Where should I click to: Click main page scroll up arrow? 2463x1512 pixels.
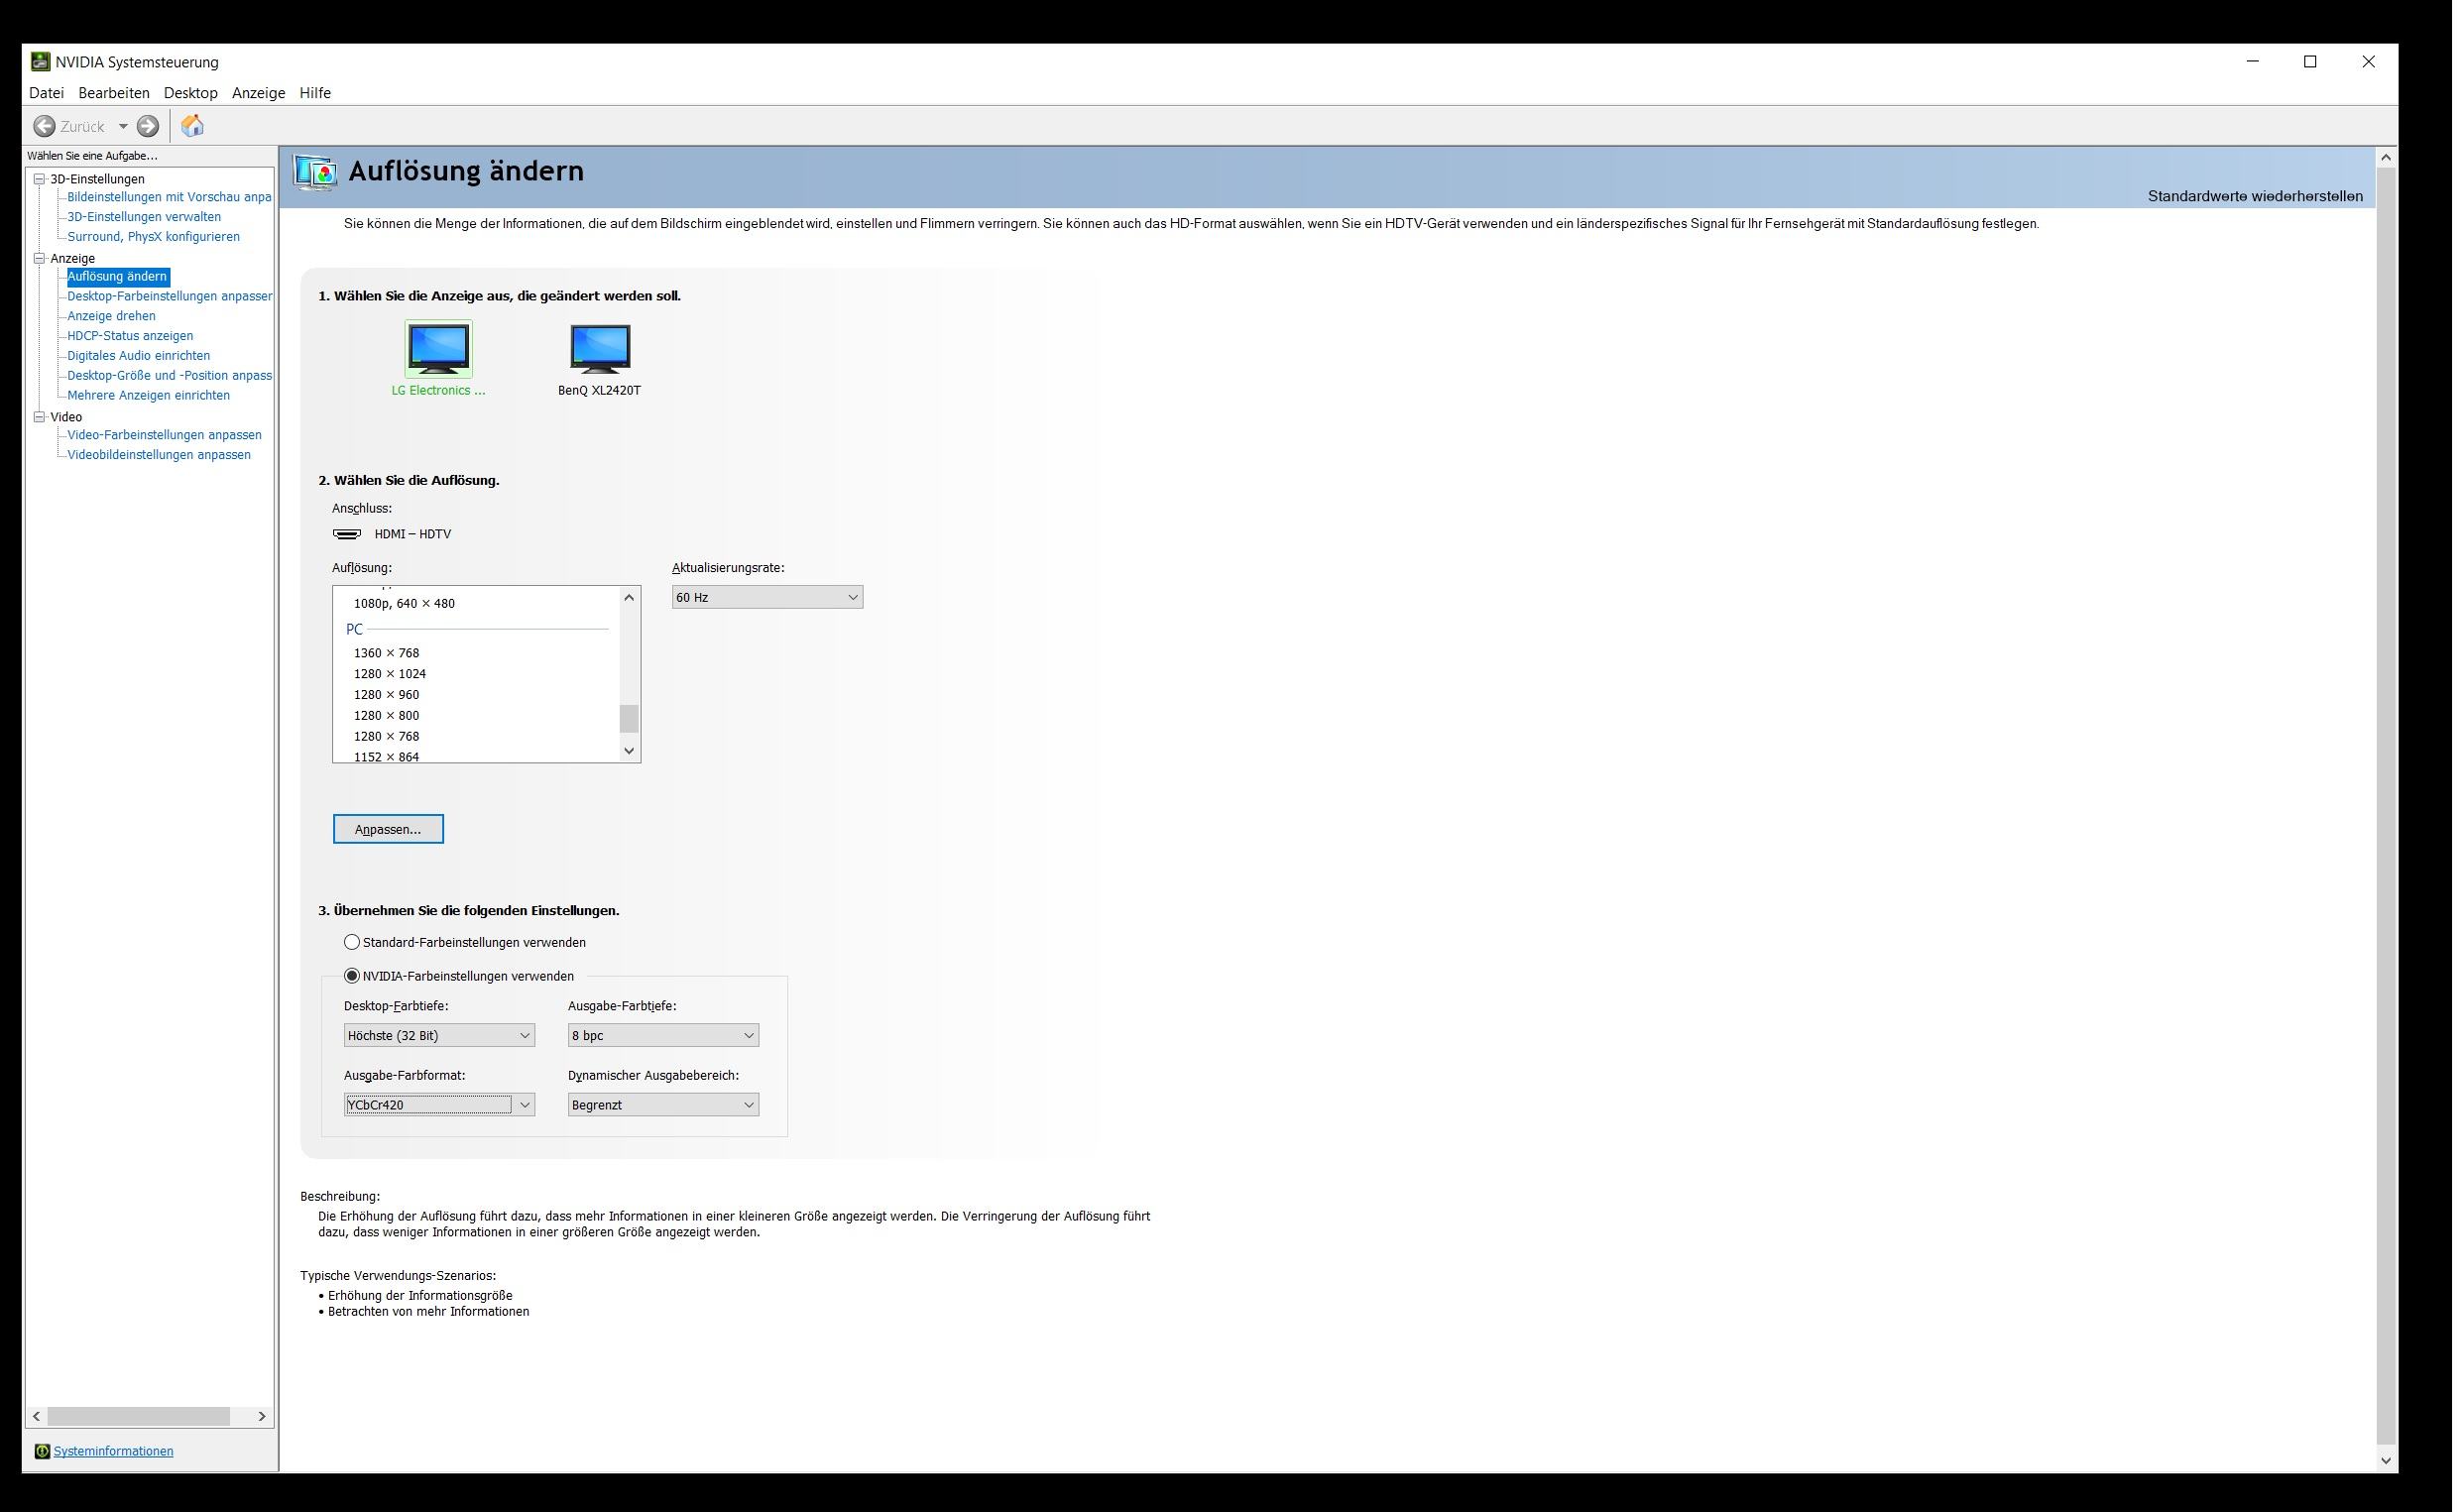[2386, 157]
